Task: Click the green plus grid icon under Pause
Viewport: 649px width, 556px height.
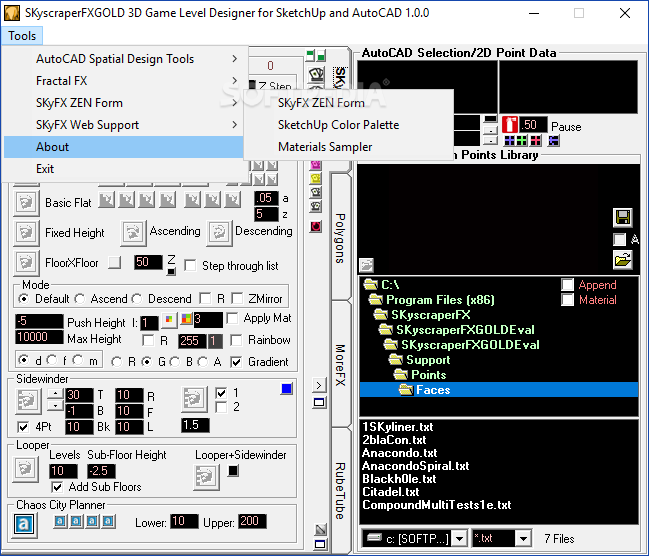Action: pyautogui.click(x=522, y=141)
